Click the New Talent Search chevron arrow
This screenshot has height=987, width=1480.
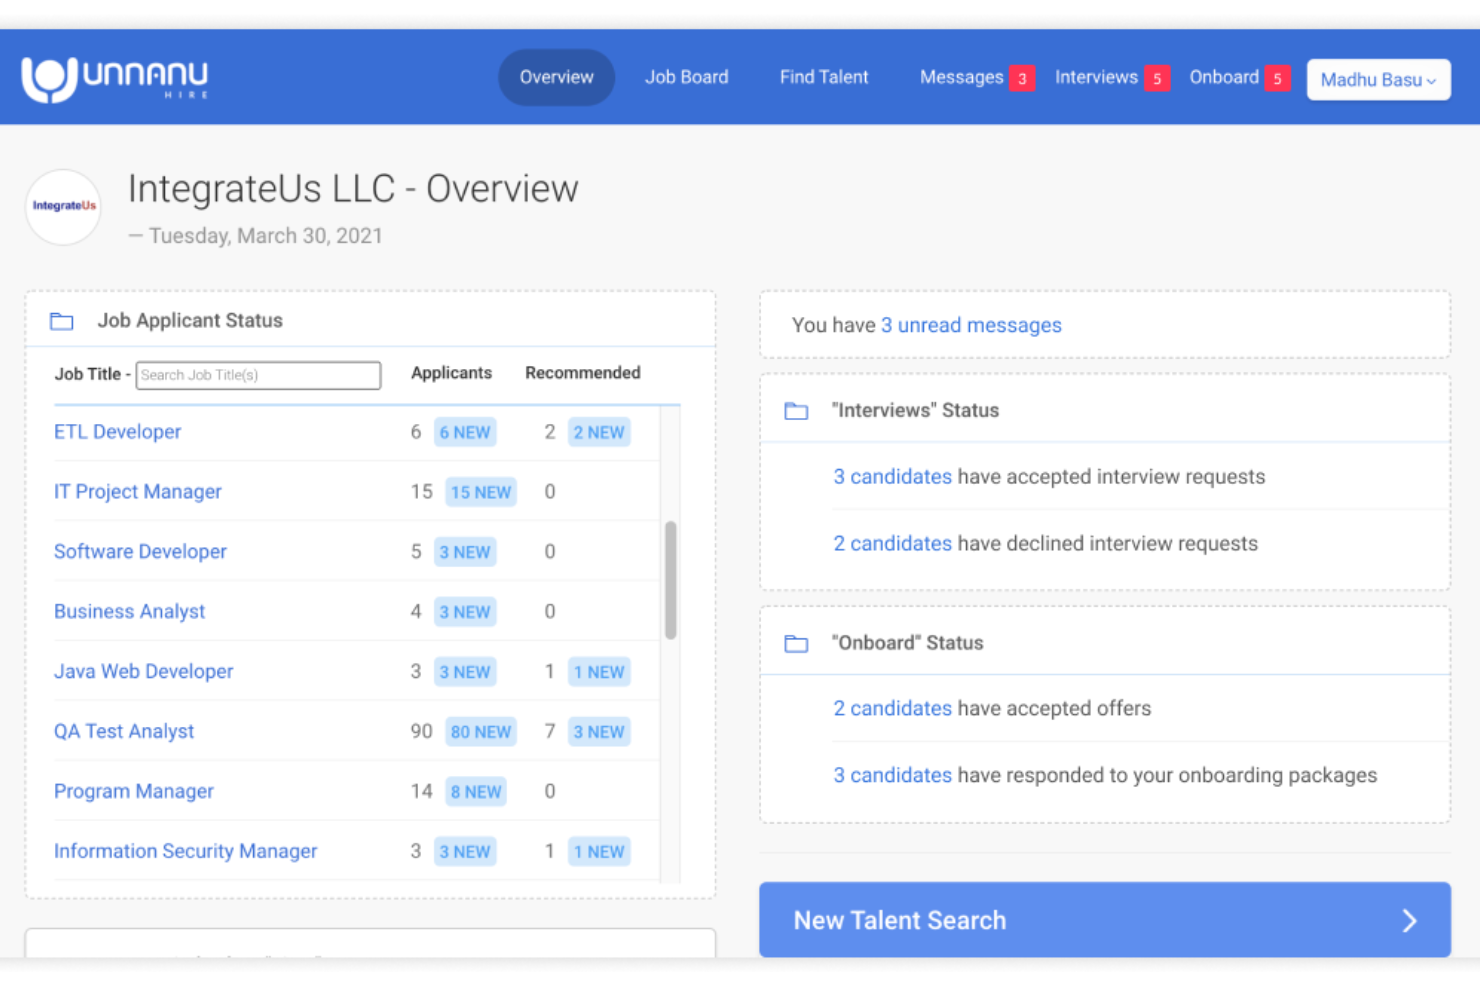tap(1410, 920)
